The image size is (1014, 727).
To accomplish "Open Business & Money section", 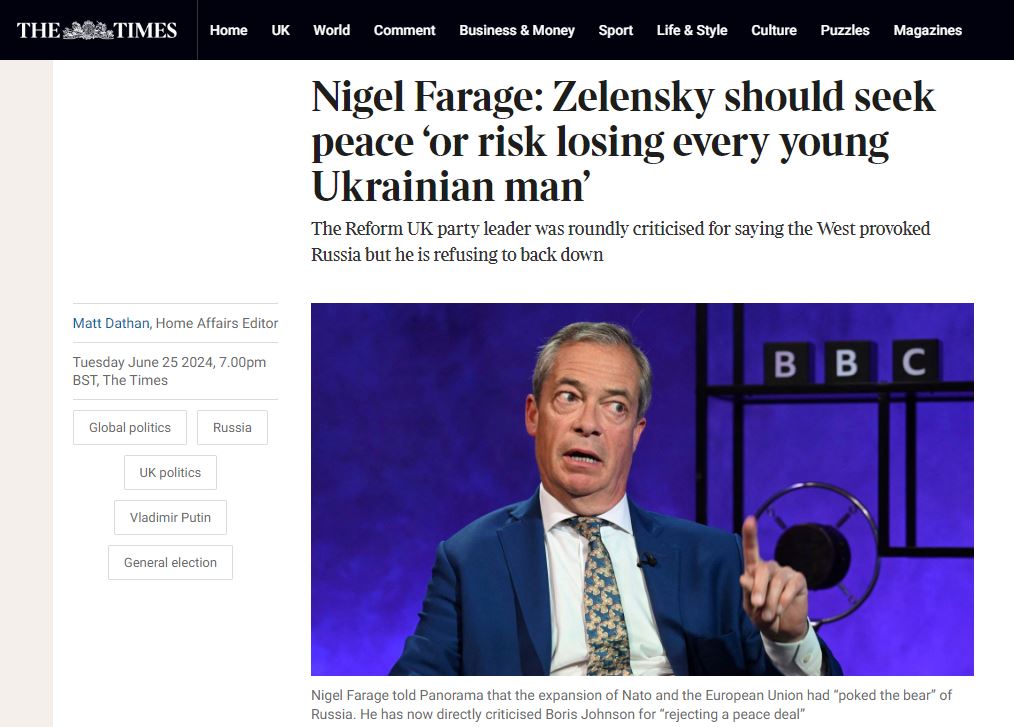I will (516, 30).
